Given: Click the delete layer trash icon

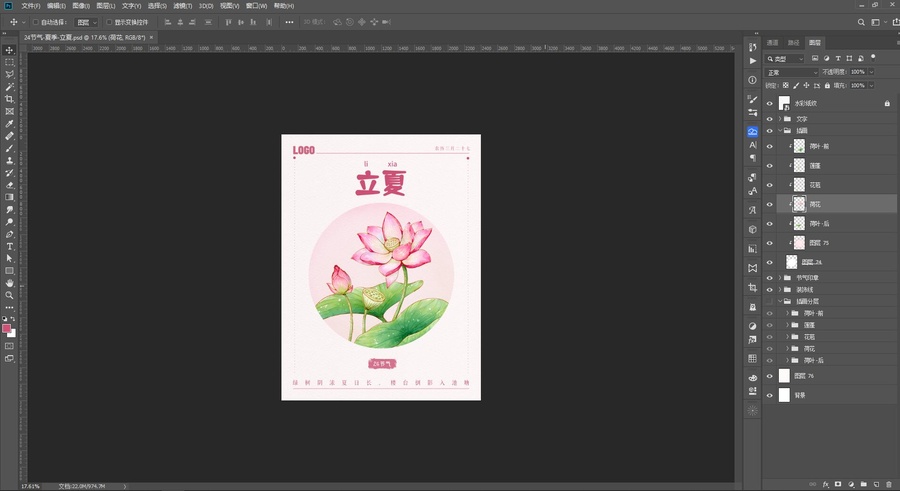Looking at the screenshot, I should (x=889, y=484).
